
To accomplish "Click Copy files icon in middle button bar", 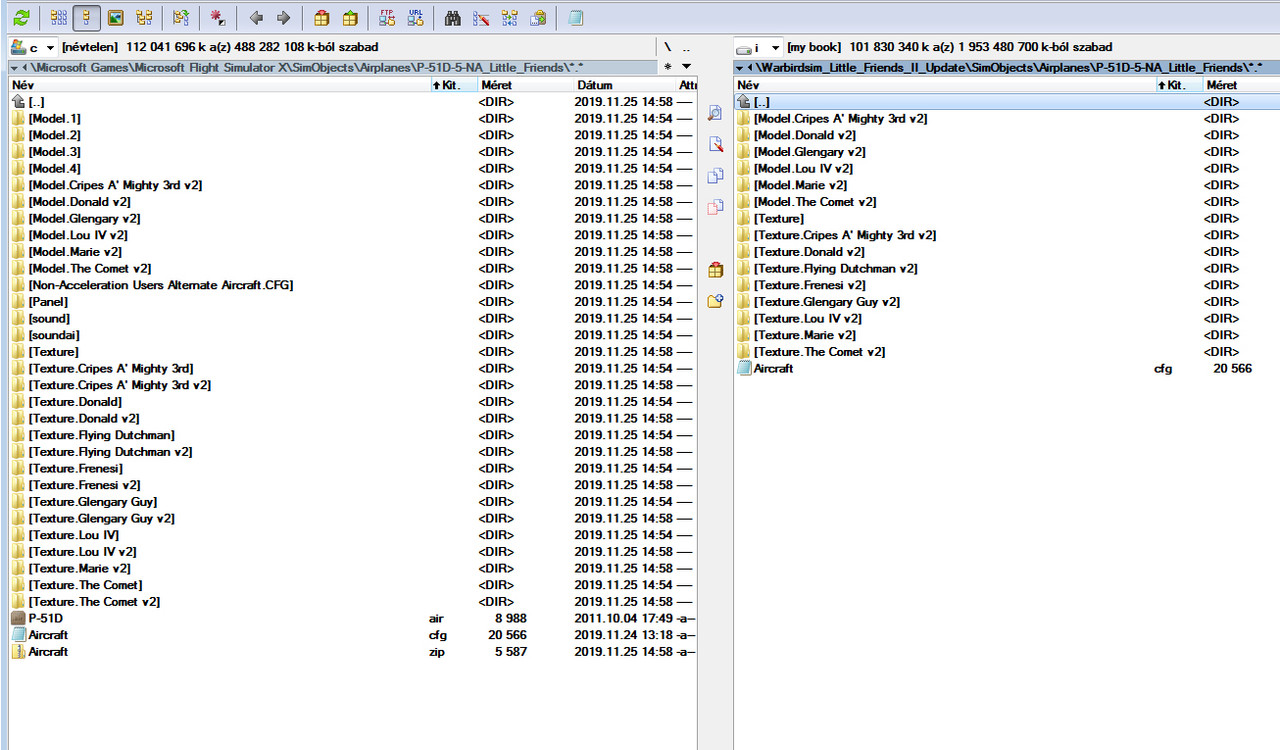I will pyautogui.click(x=715, y=176).
